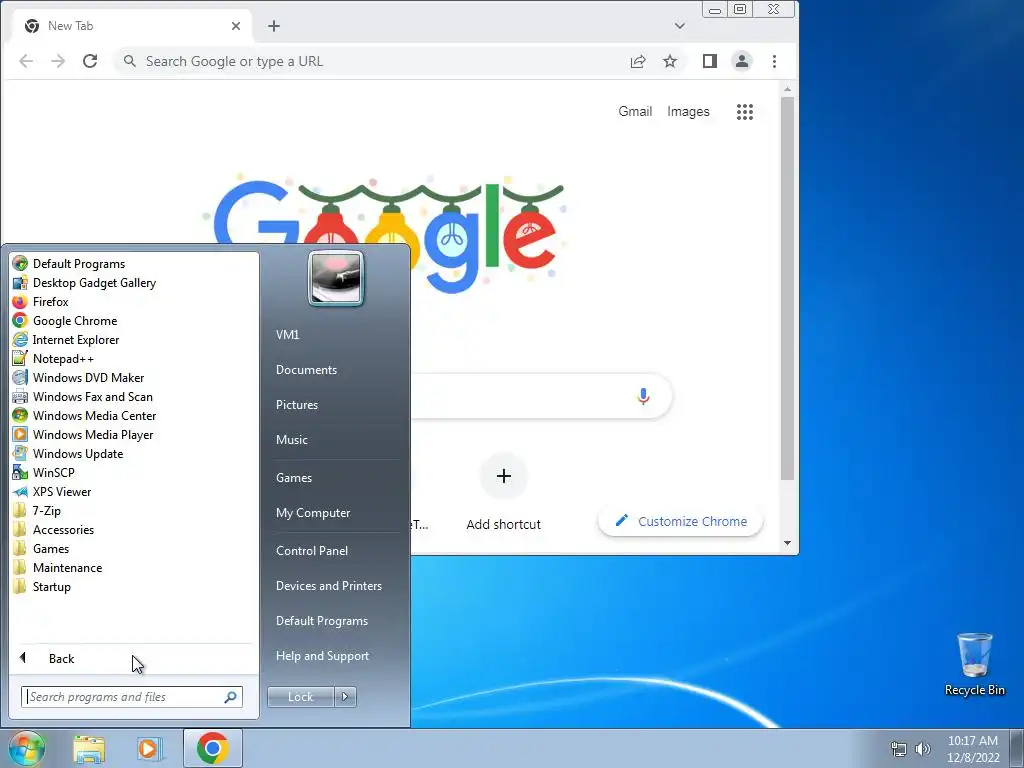Share this page from the address bar

tap(638, 61)
